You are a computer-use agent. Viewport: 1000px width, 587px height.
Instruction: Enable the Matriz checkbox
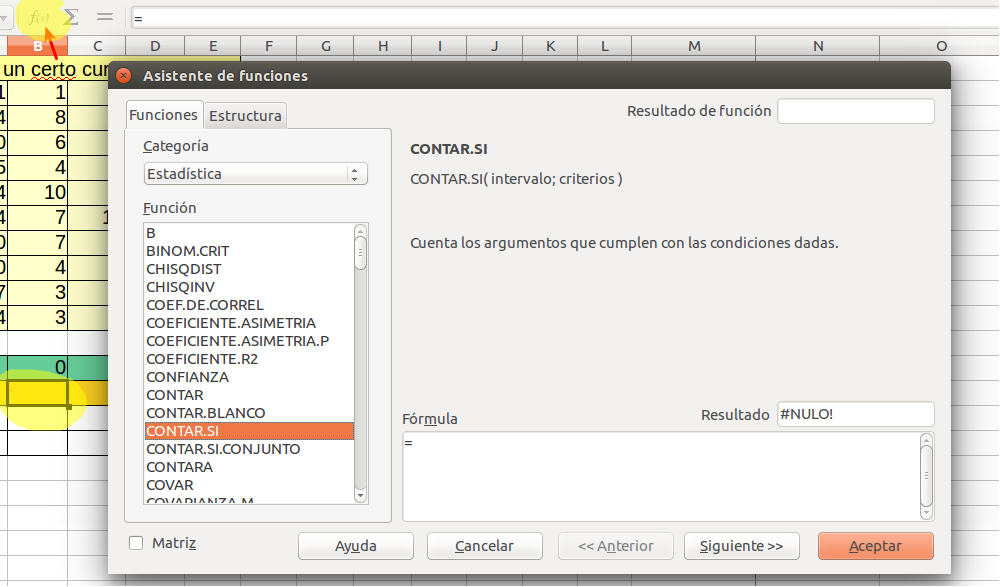[136, 543]
